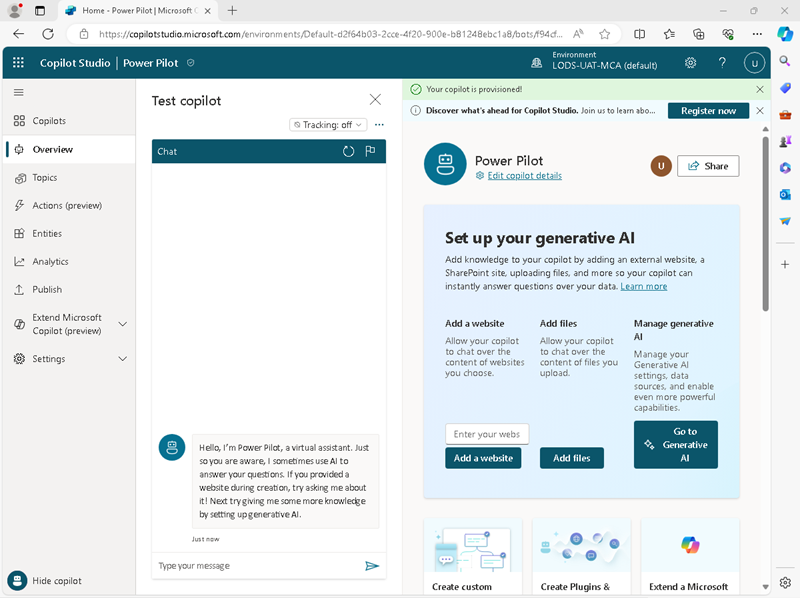Screen dimensions: 800x598
Task: Collapse the left navigation hamburger menu
Action: [19, 92]
